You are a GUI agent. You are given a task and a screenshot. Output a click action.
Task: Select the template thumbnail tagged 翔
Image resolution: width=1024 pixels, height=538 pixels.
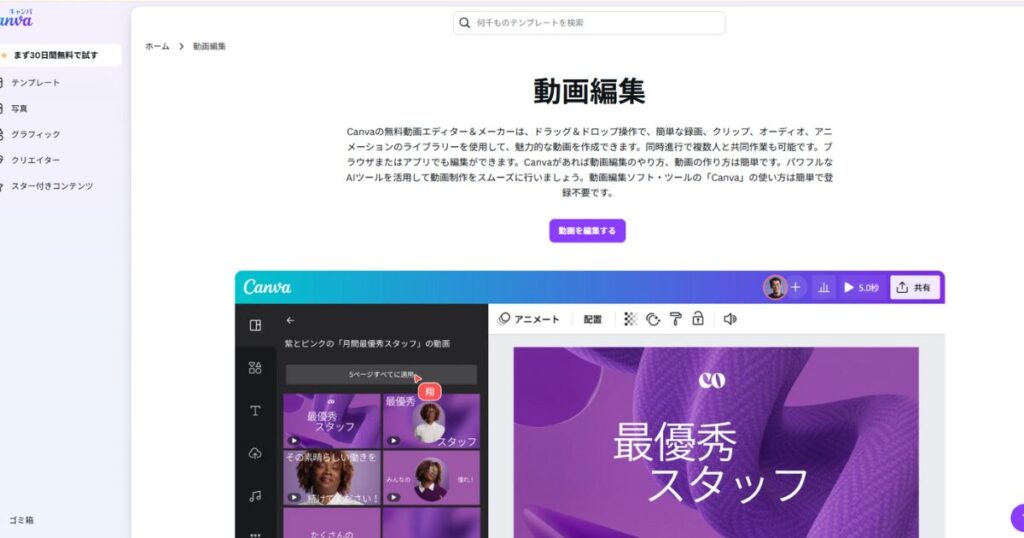[x=431, y=420]
